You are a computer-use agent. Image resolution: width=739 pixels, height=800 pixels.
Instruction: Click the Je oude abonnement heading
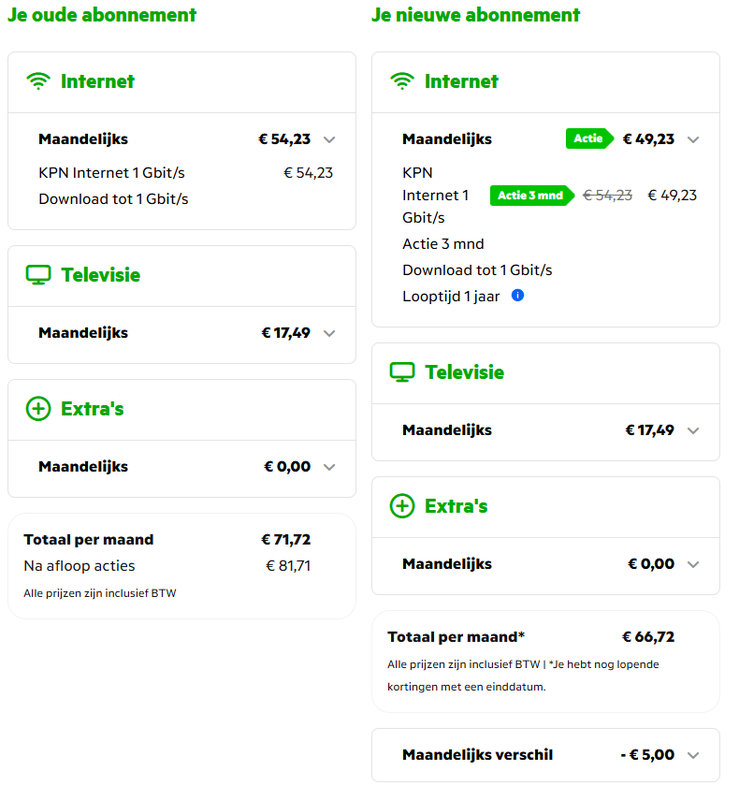tap(102, 15)
